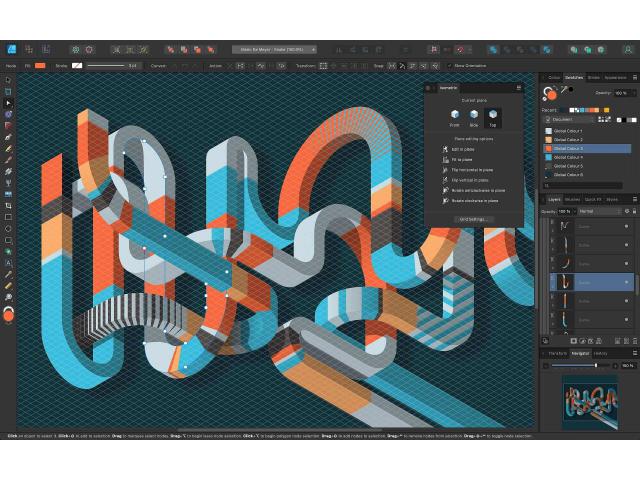Switch to the History tab
The image size is (640, 480).
click(600, 353)
